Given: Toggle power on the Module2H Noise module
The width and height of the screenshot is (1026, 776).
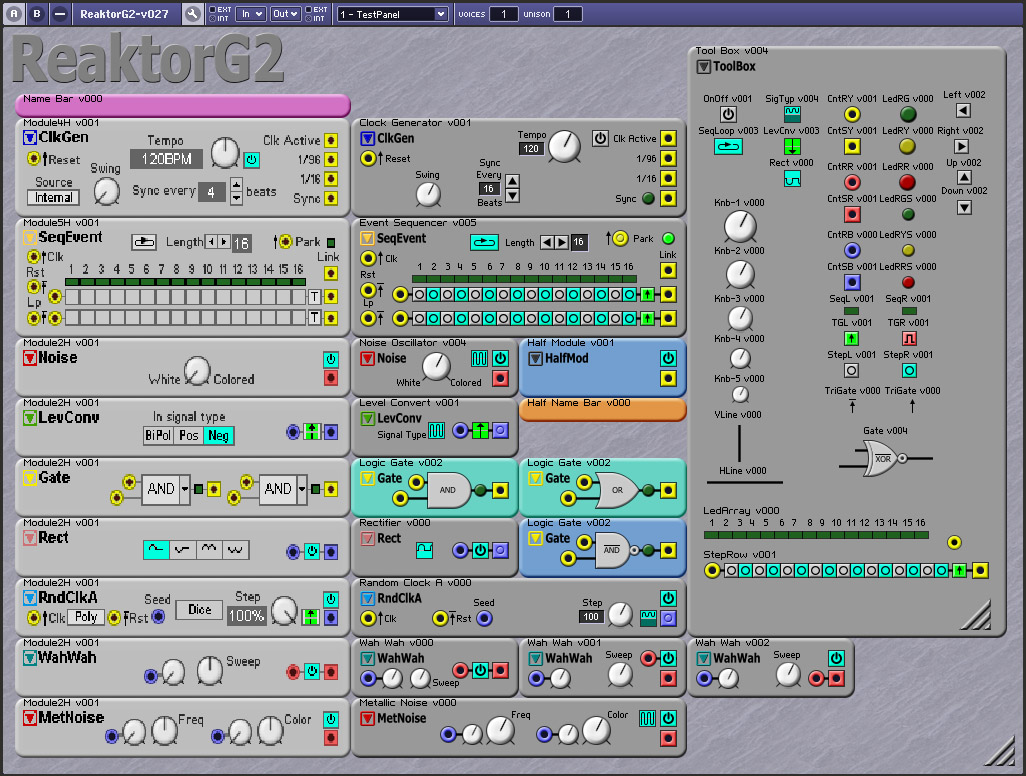Looking at the screenshot, I should pyautogui.click(x=331, y=359).
